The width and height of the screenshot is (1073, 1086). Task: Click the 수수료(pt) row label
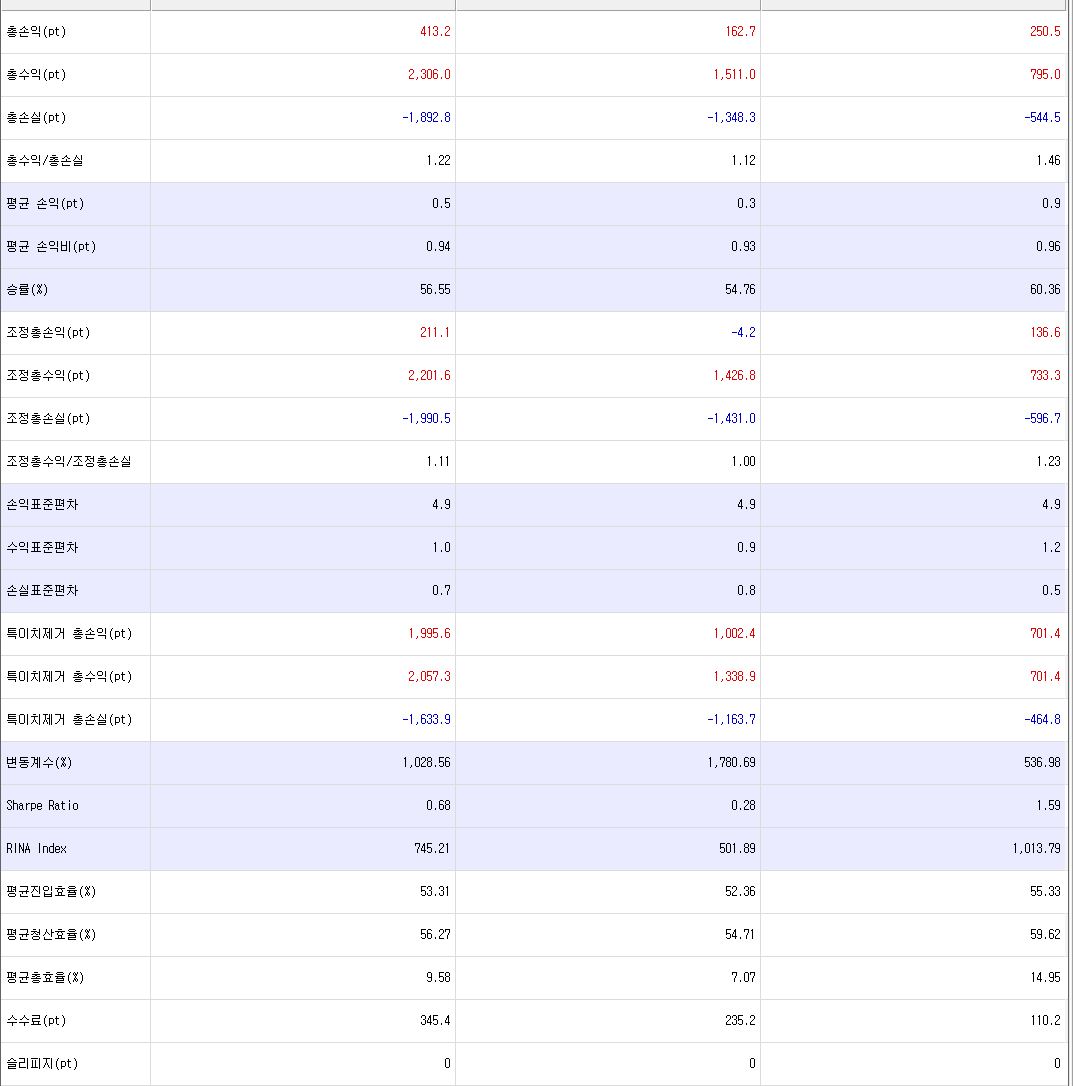[36, 1021]
